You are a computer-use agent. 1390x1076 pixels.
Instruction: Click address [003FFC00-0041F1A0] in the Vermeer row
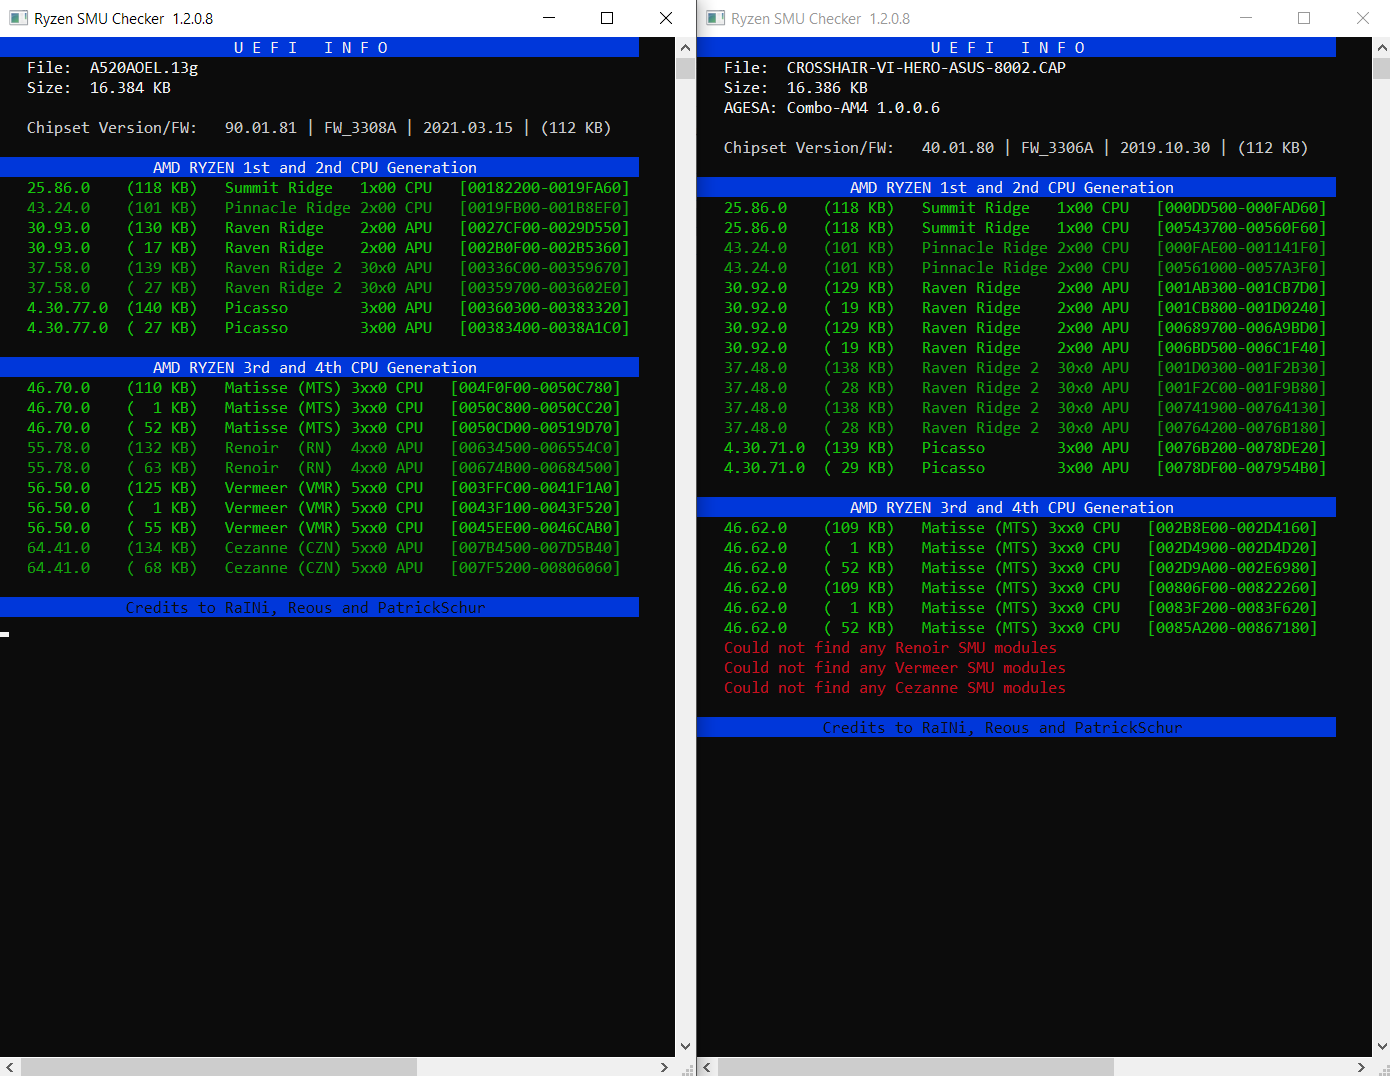pyautogui.click(x=536, y=488)
